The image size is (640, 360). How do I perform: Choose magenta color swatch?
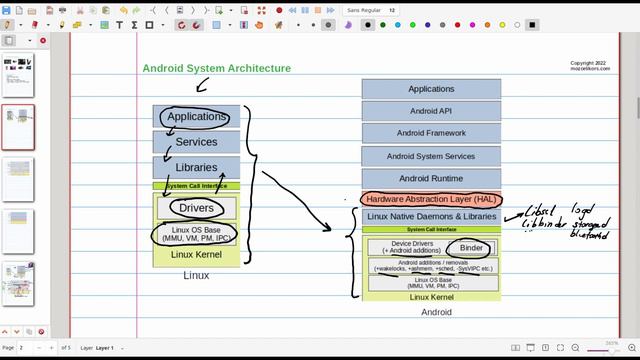(x=472, y=25)
